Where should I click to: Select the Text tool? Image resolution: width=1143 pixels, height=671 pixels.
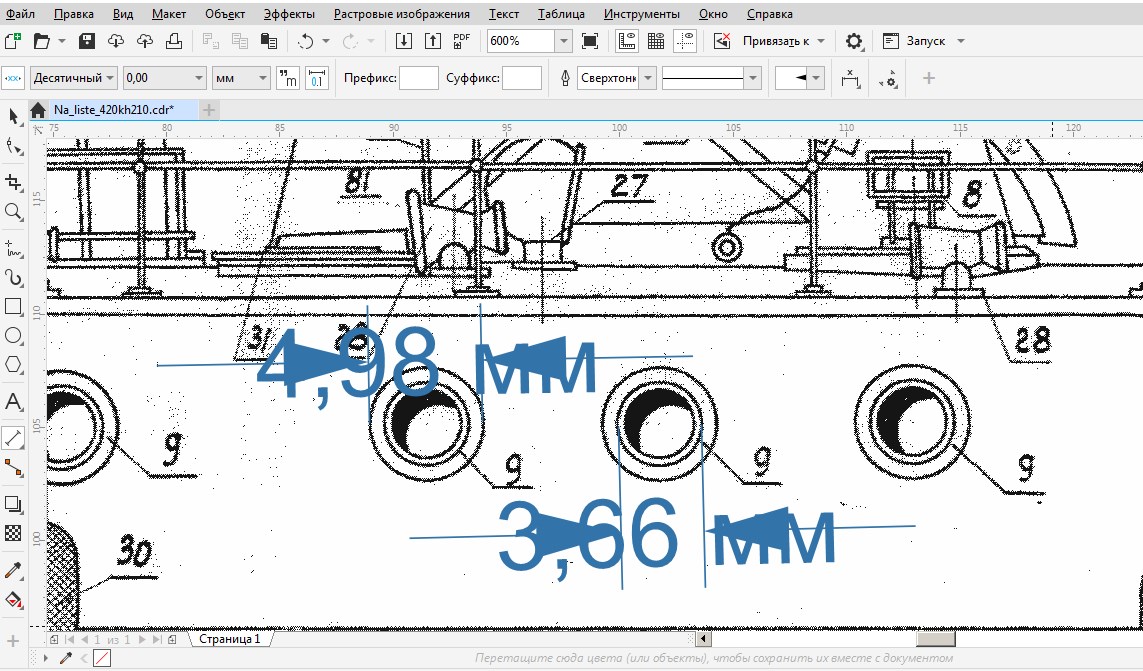[x=13, y=401]
